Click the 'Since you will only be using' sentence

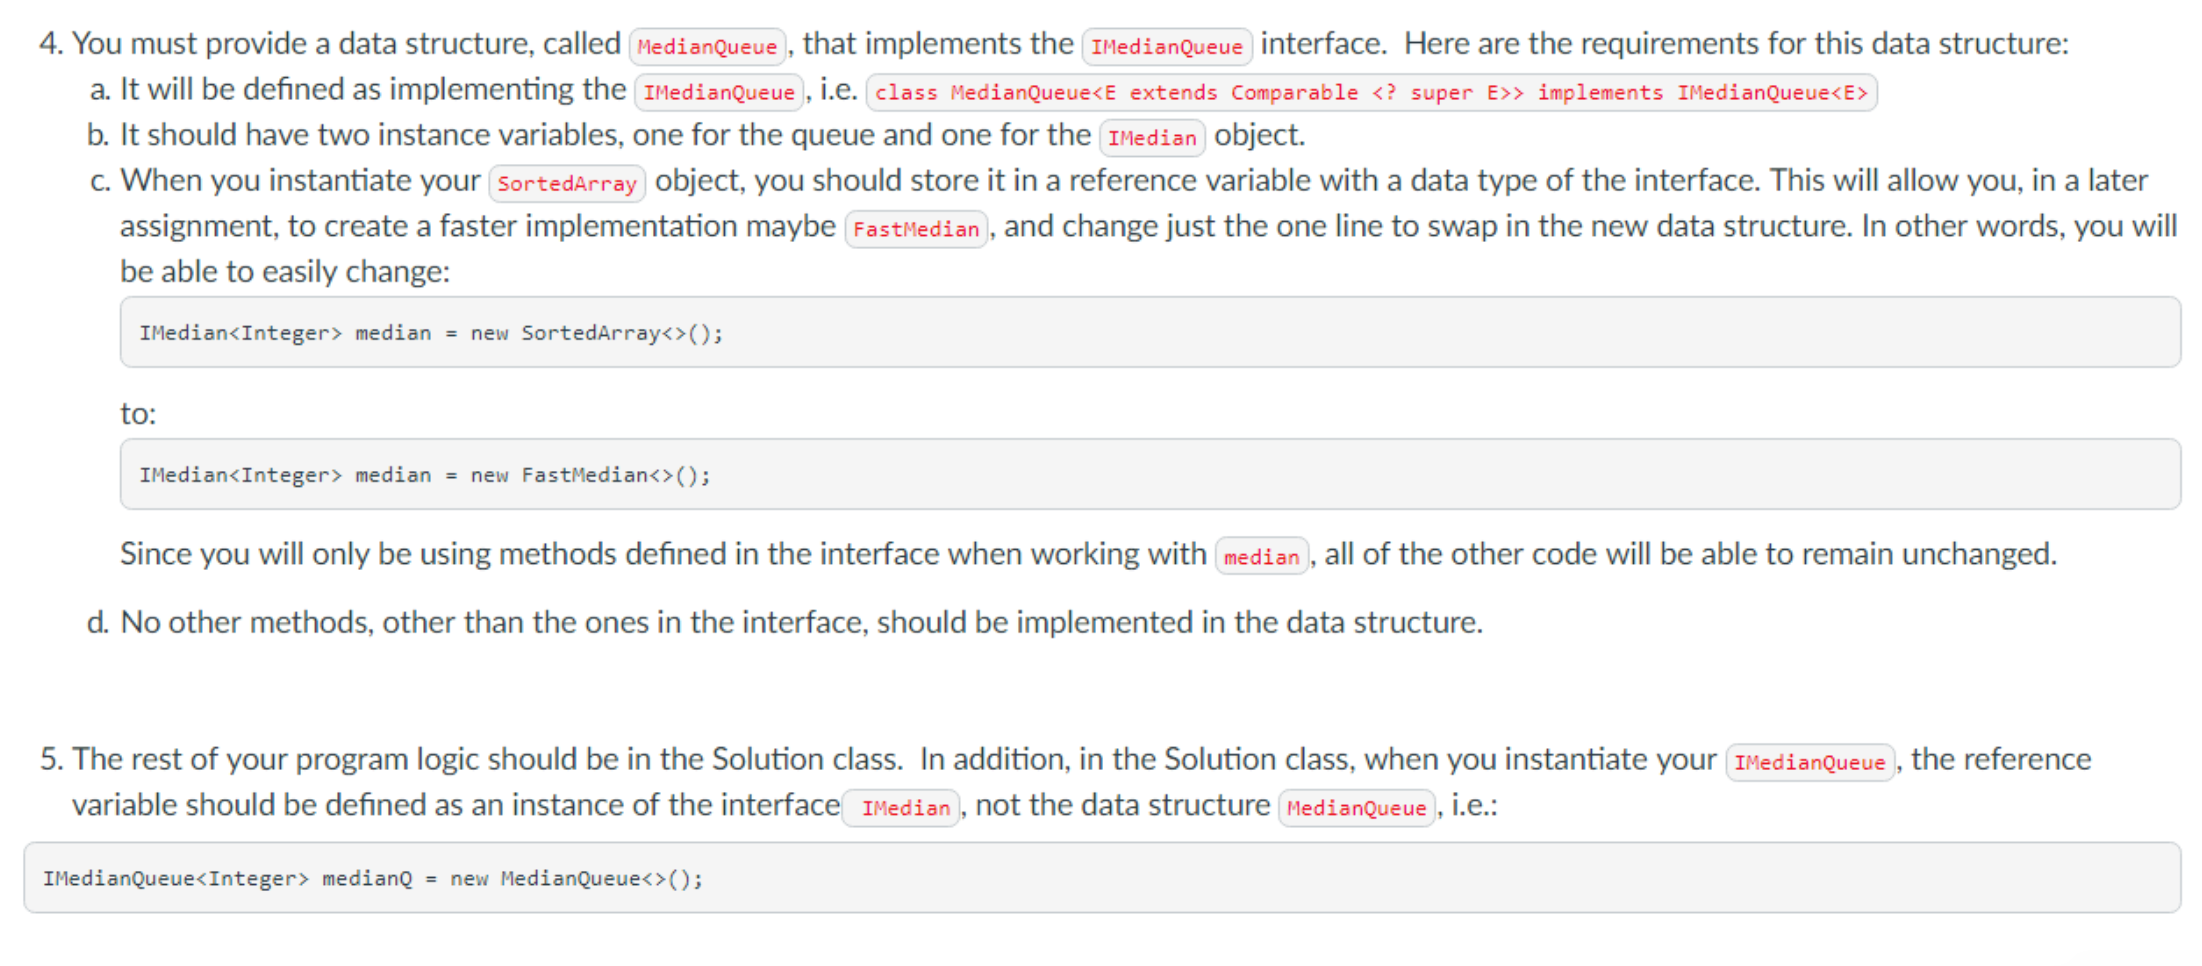click(662, 554)
